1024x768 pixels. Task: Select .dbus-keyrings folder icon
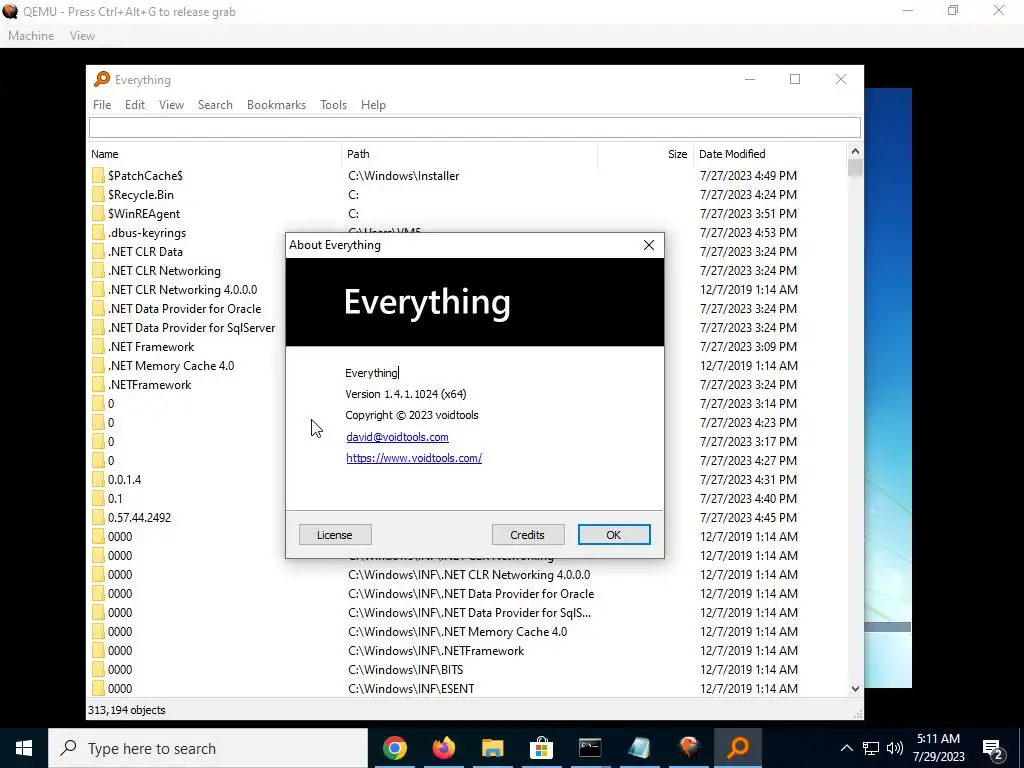(x=98, y=232)
